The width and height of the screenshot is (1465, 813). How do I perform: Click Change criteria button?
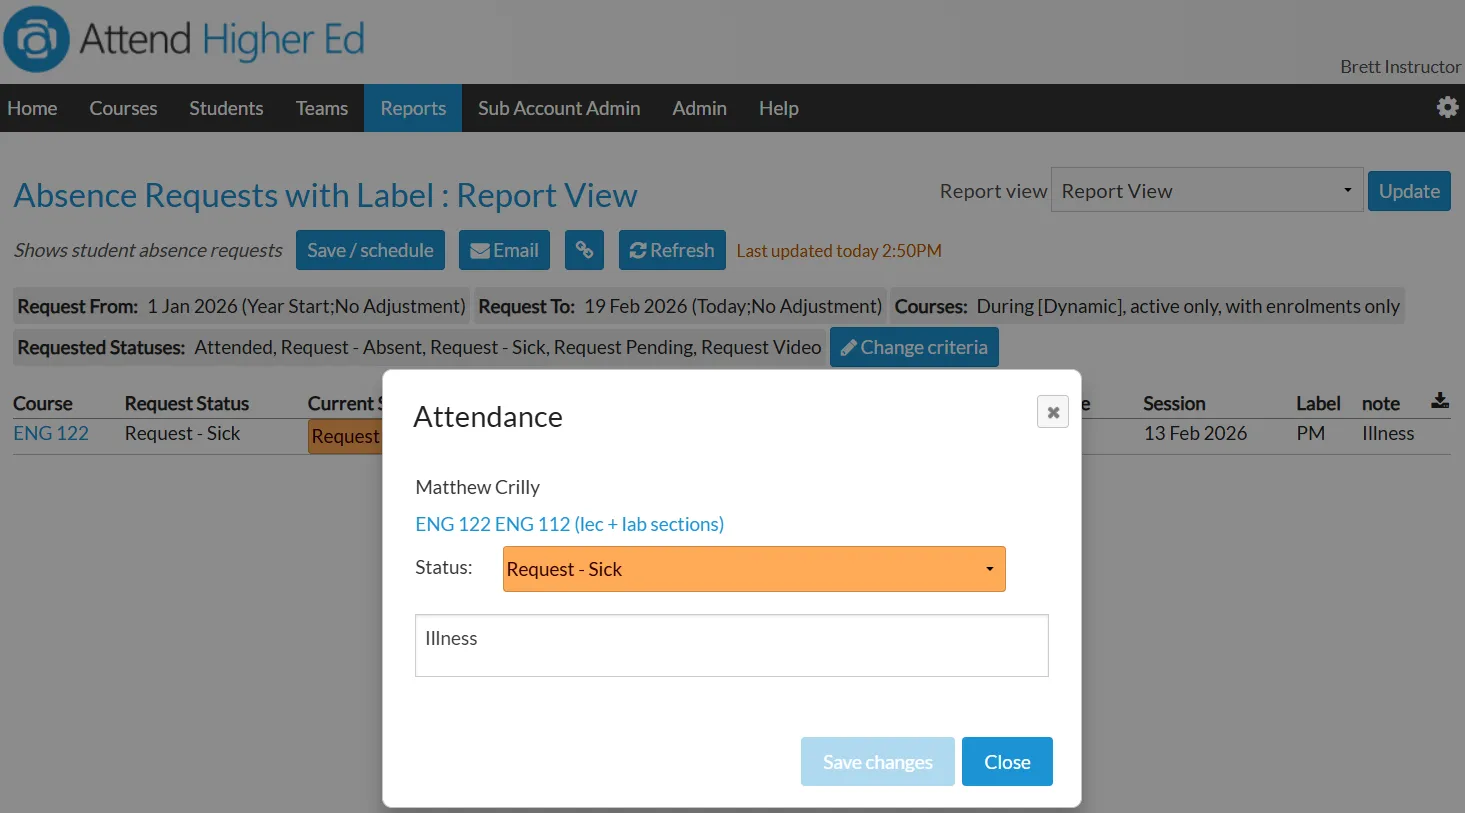914,347
